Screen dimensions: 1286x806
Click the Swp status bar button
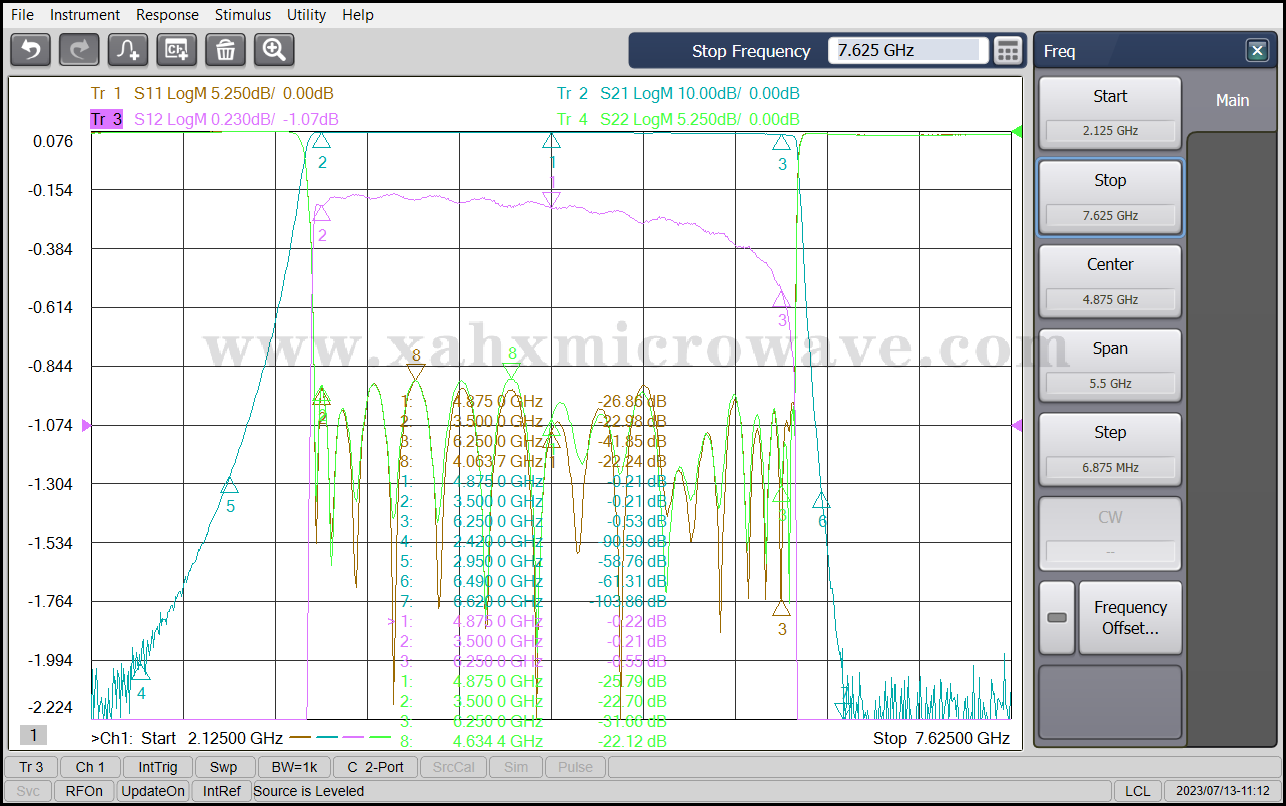[224, 767]
